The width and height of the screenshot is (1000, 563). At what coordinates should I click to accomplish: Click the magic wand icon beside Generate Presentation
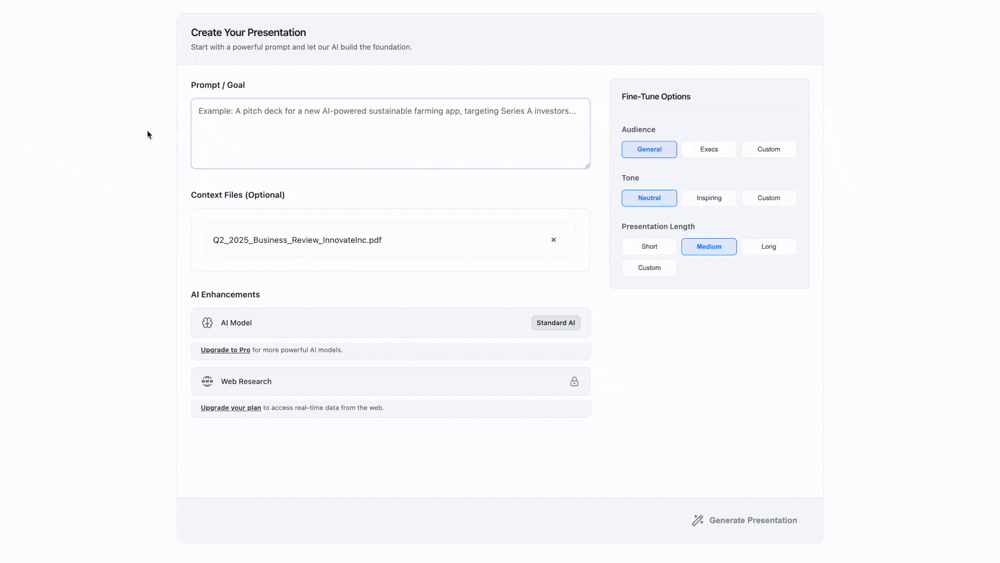698,520
